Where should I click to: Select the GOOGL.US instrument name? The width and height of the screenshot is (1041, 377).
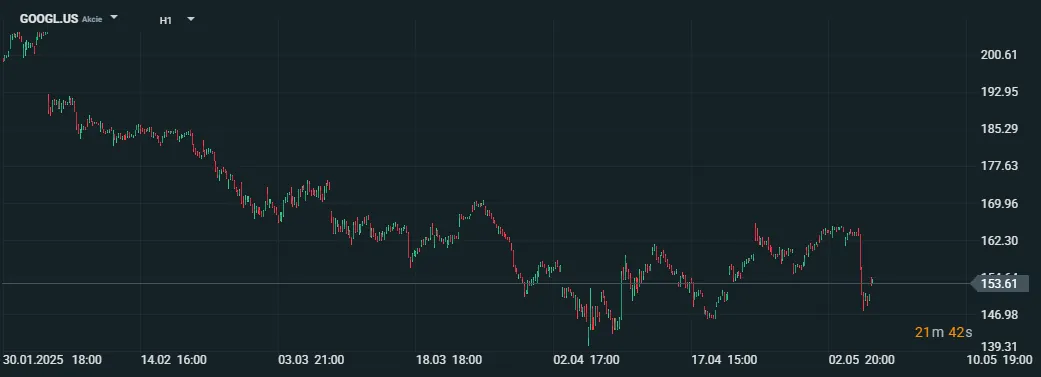[49, 19]
